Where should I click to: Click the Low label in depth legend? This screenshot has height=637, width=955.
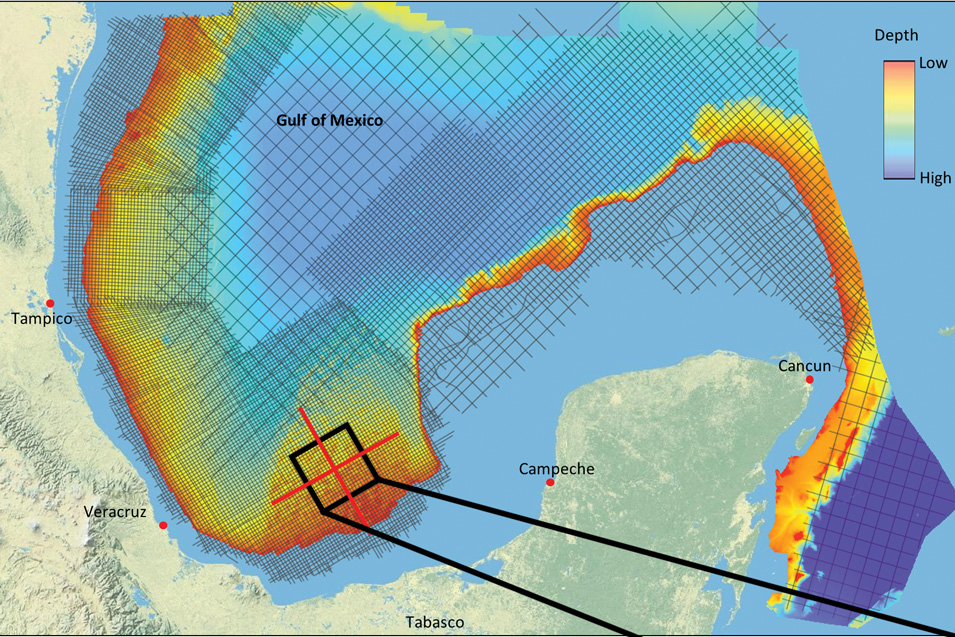click(933, 62)
